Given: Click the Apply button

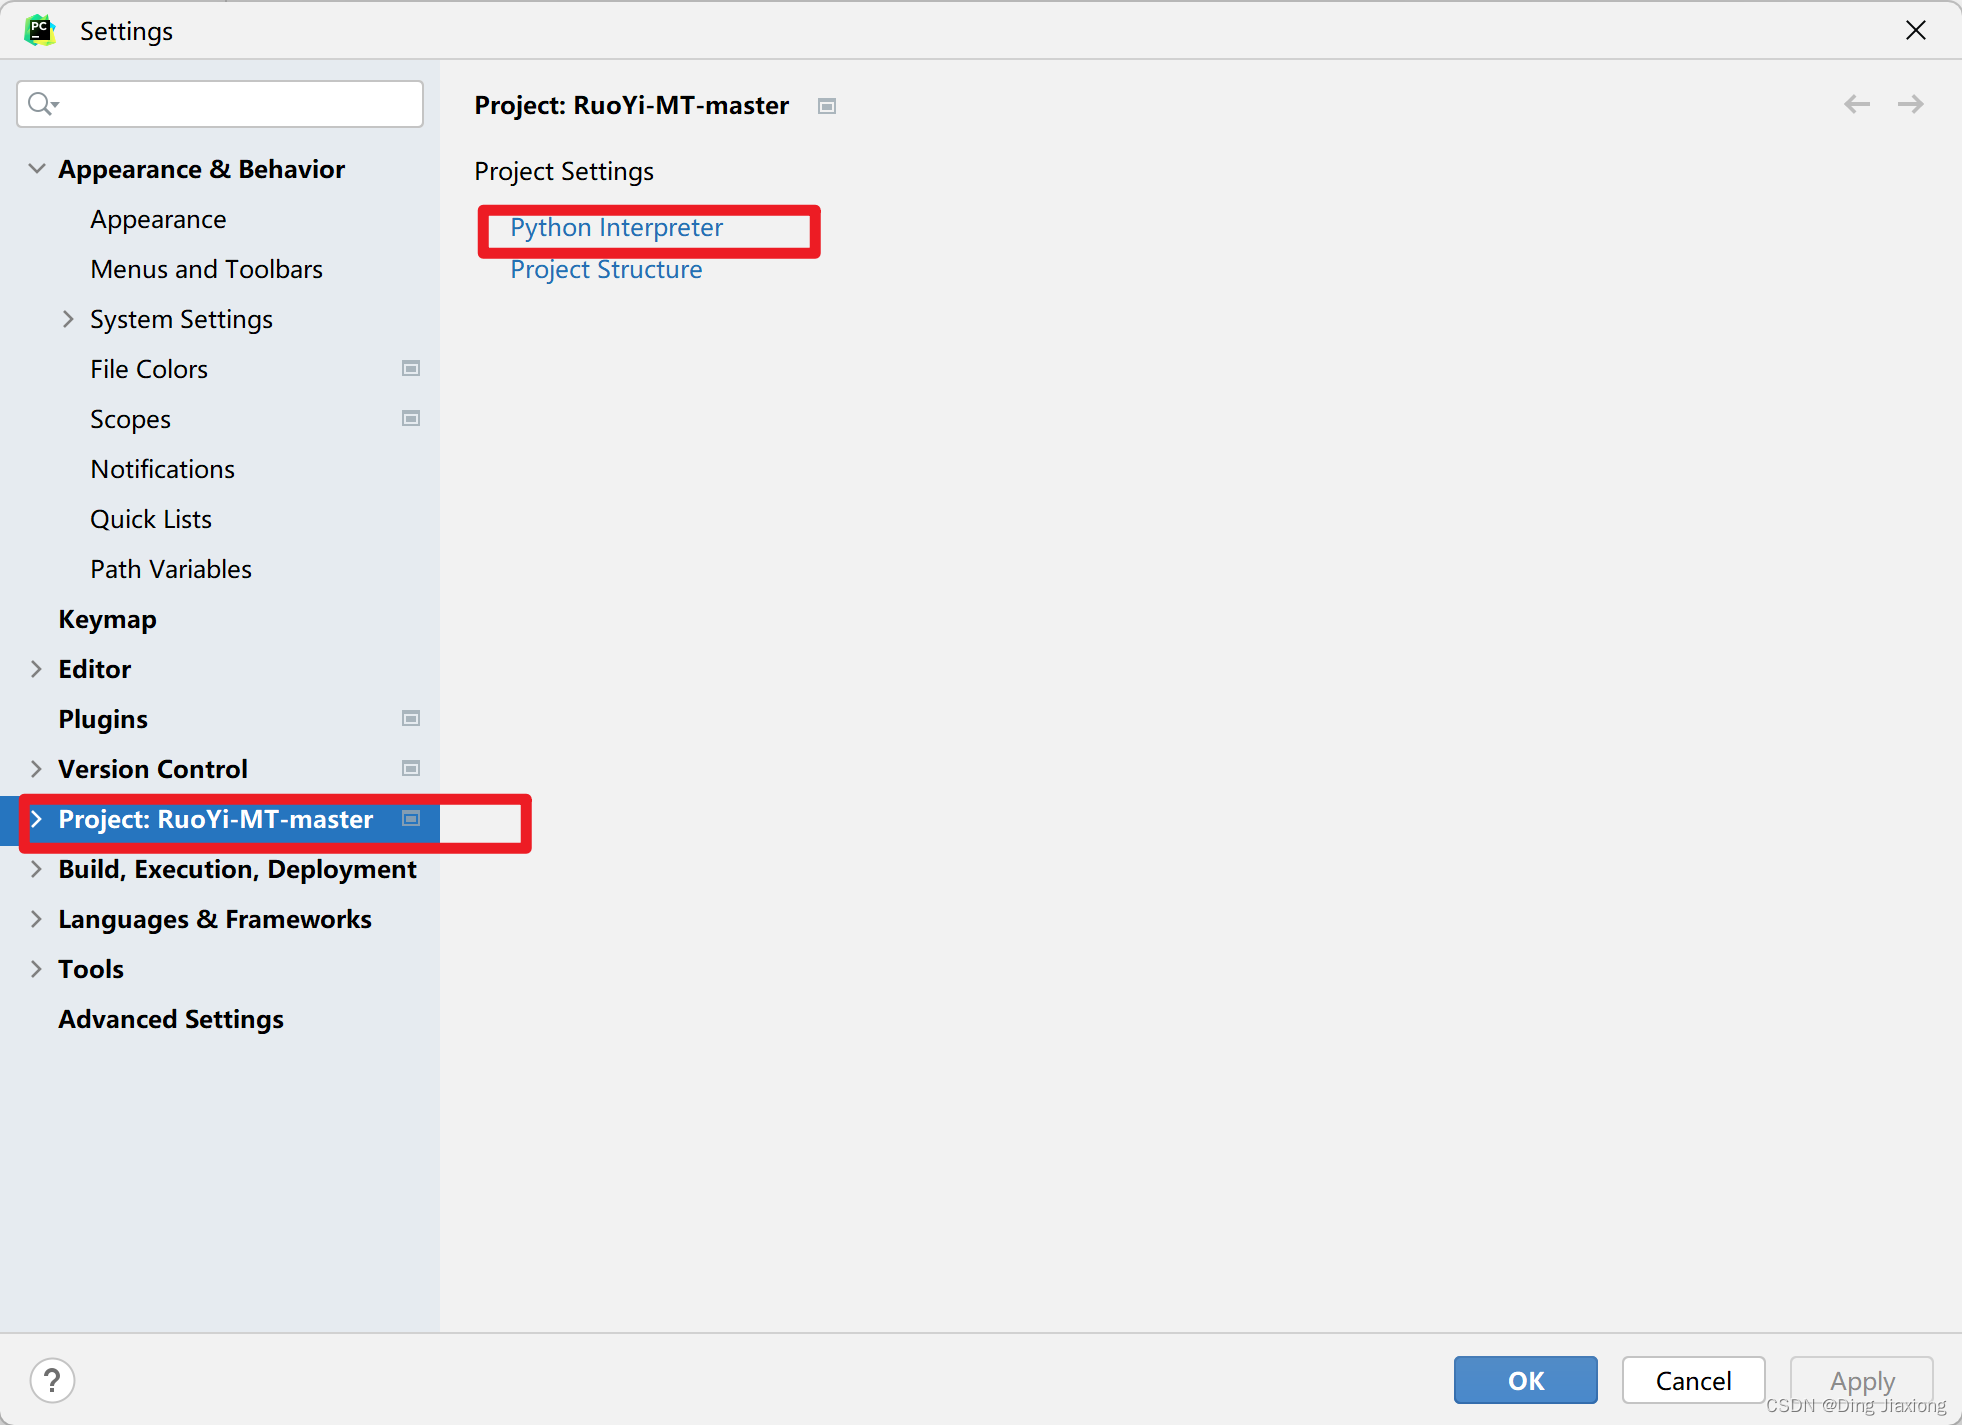Looking at the screenshot, I should [x=1862, y=1380].
